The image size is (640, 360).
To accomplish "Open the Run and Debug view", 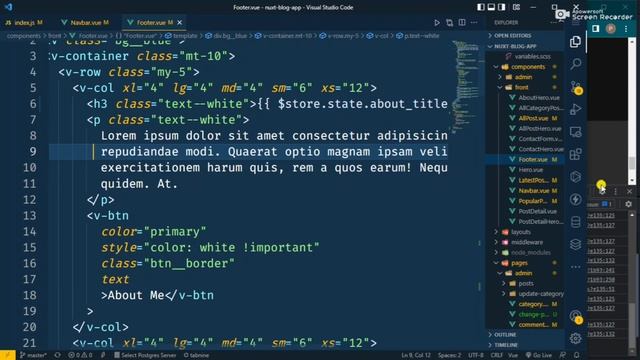I will (x=576, y=109).
